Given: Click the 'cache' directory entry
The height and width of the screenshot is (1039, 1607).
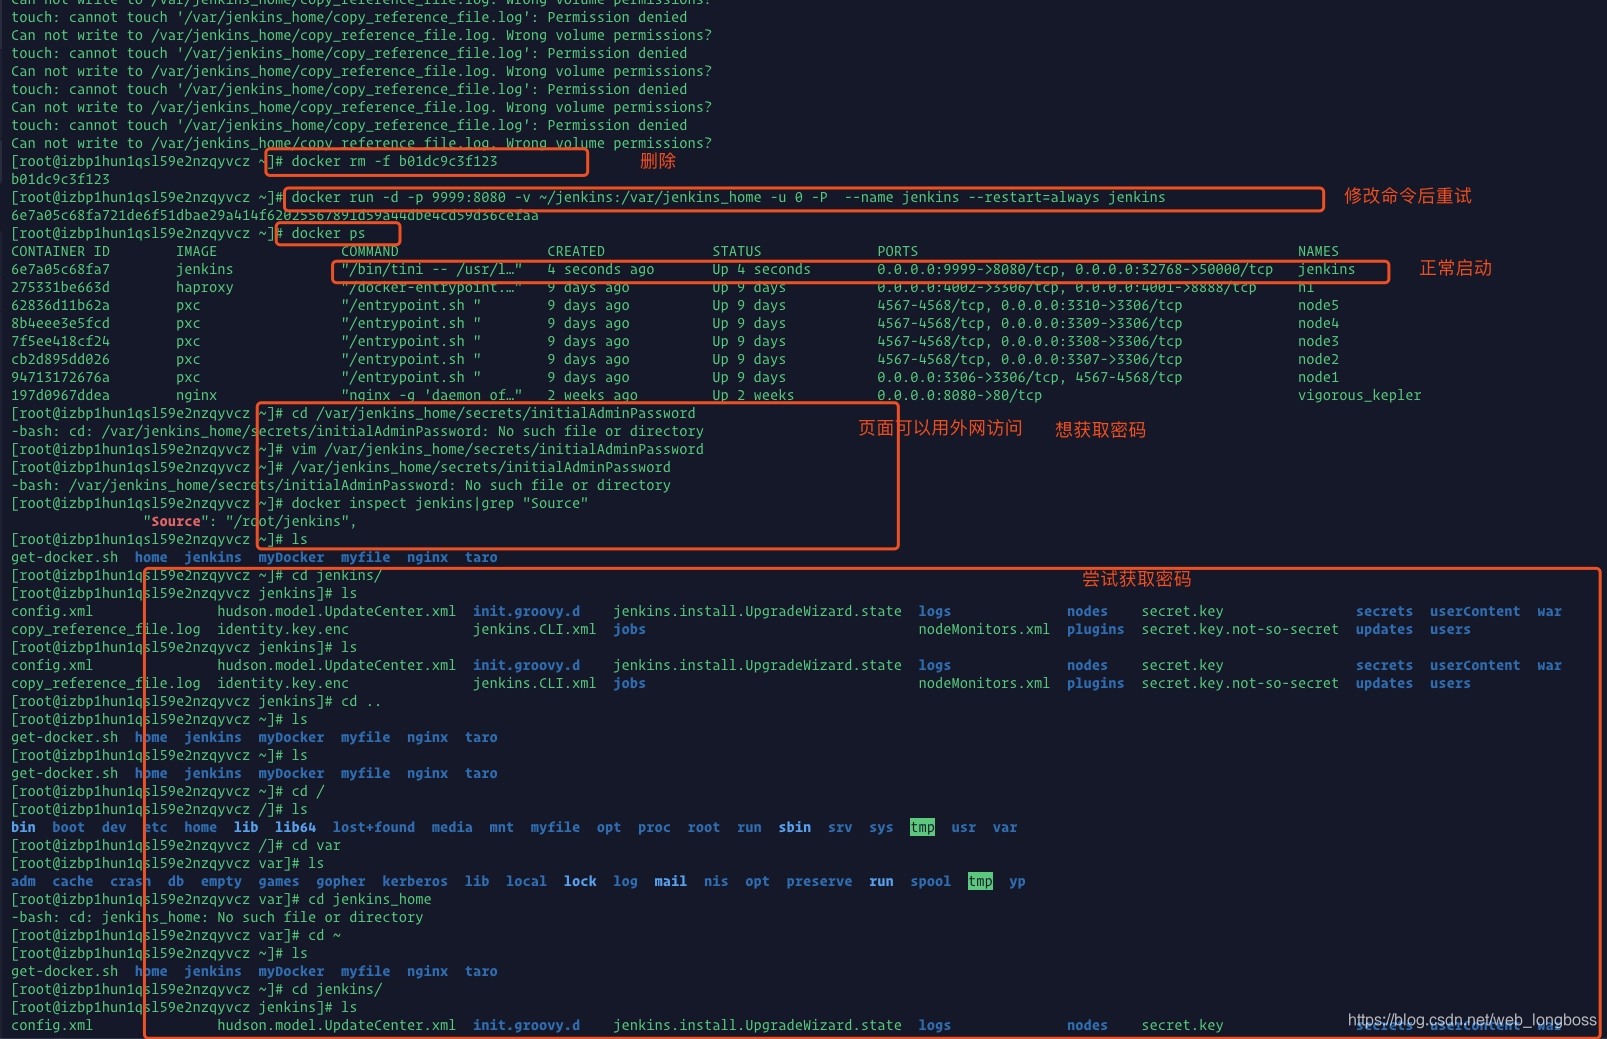Looking at the screenshot, I should (72, 881).
